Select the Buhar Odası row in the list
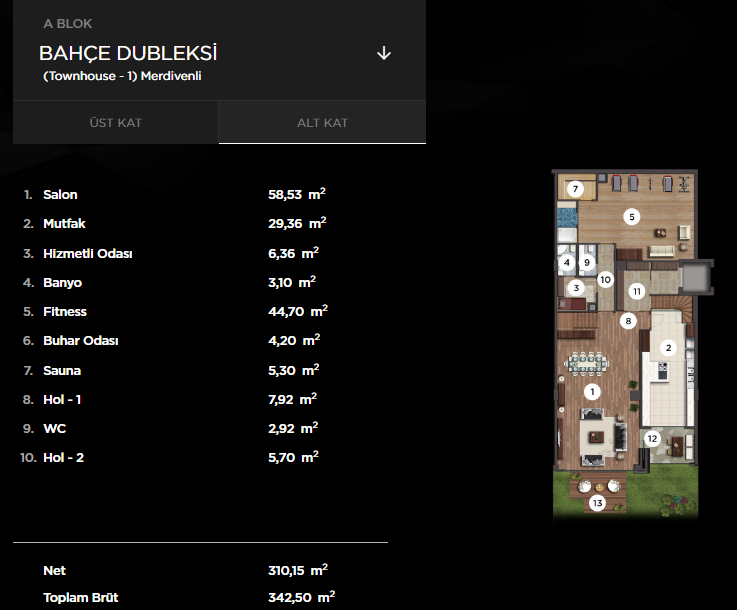The height and width of the screenshot is (610, 737). (81, 341)
